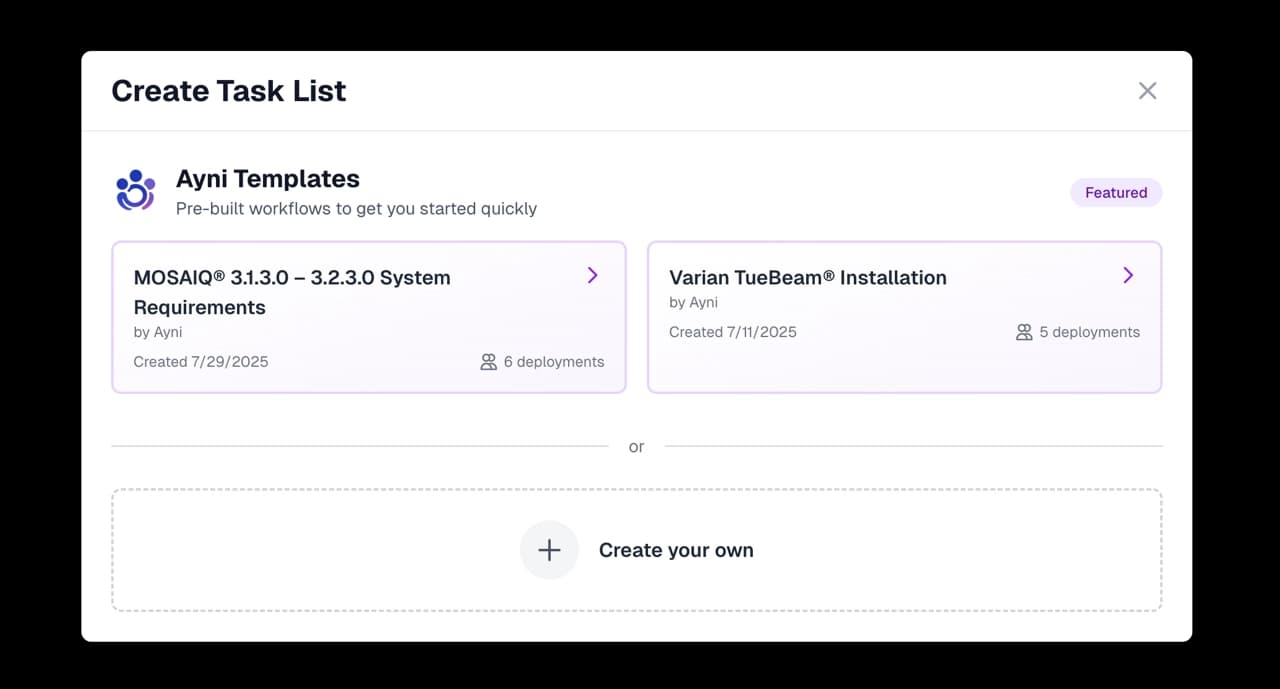Click the or divider text
1280x689 pixels.
637,447
